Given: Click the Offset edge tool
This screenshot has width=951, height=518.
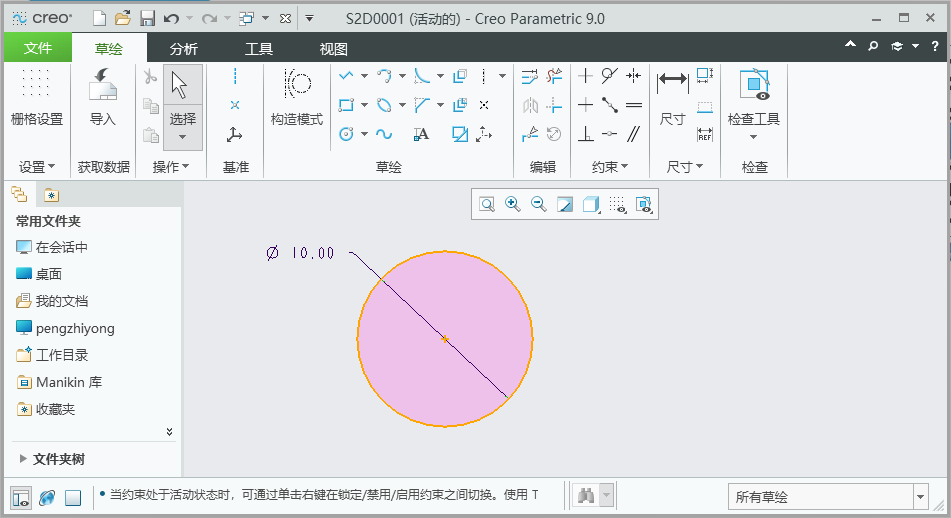Looking at the screenshot, I should 460,76.
